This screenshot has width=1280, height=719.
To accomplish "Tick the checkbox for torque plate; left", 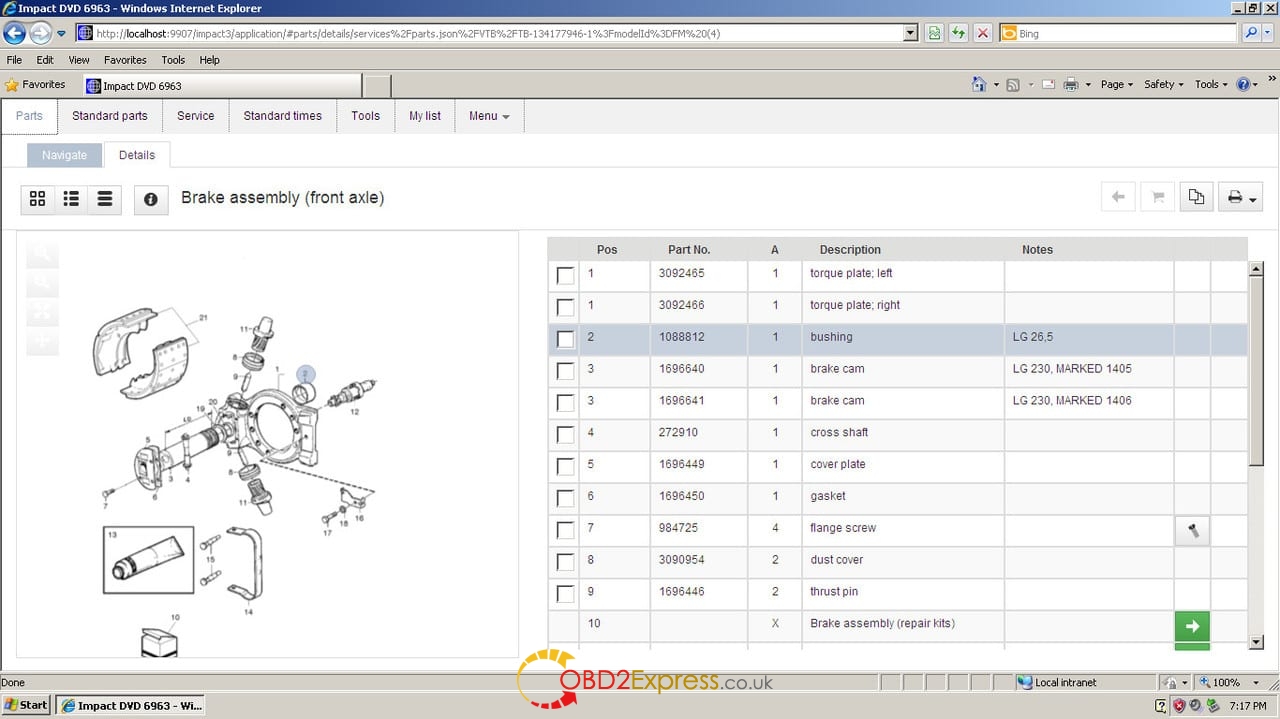I will pyautogui.click(x=565, y=275).
